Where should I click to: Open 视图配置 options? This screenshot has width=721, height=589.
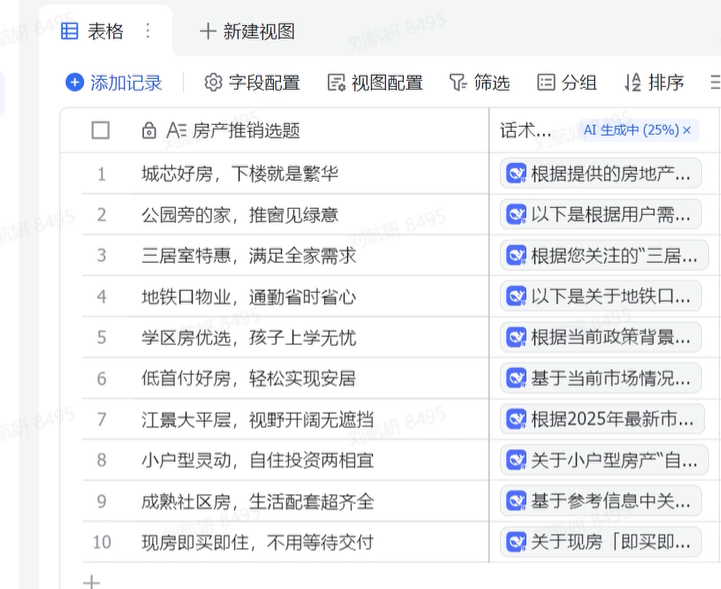click(375, 83)
